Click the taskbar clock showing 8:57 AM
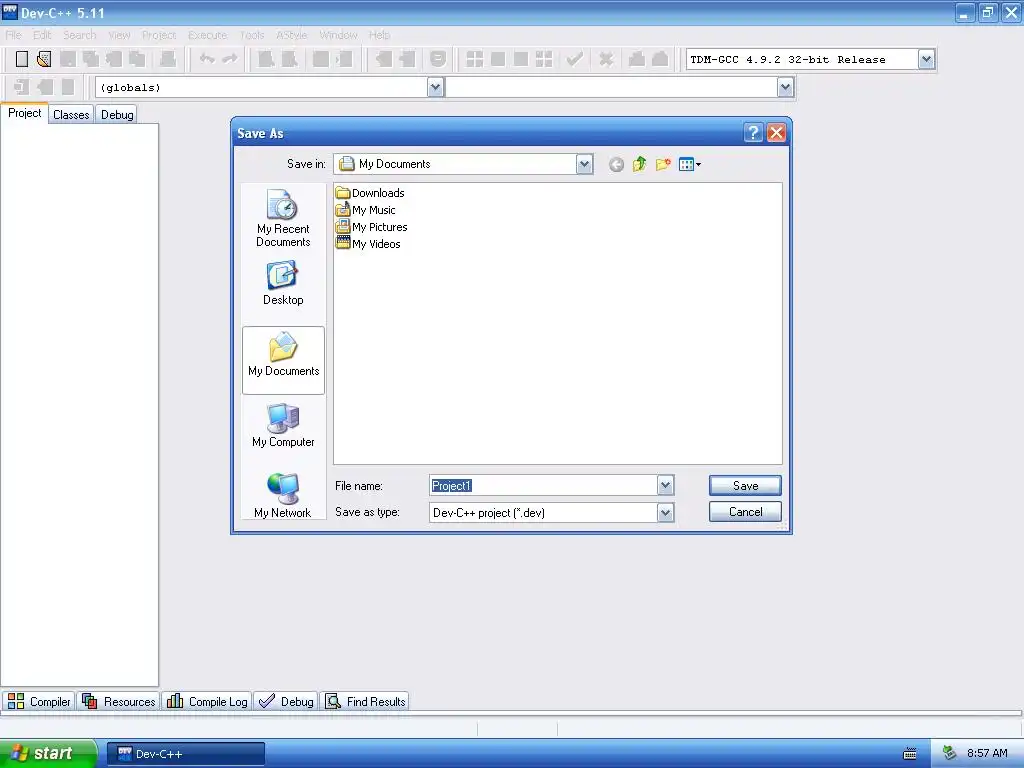Image resolution: width=1024 pixels, height=768 pixels. click(987, 753)
